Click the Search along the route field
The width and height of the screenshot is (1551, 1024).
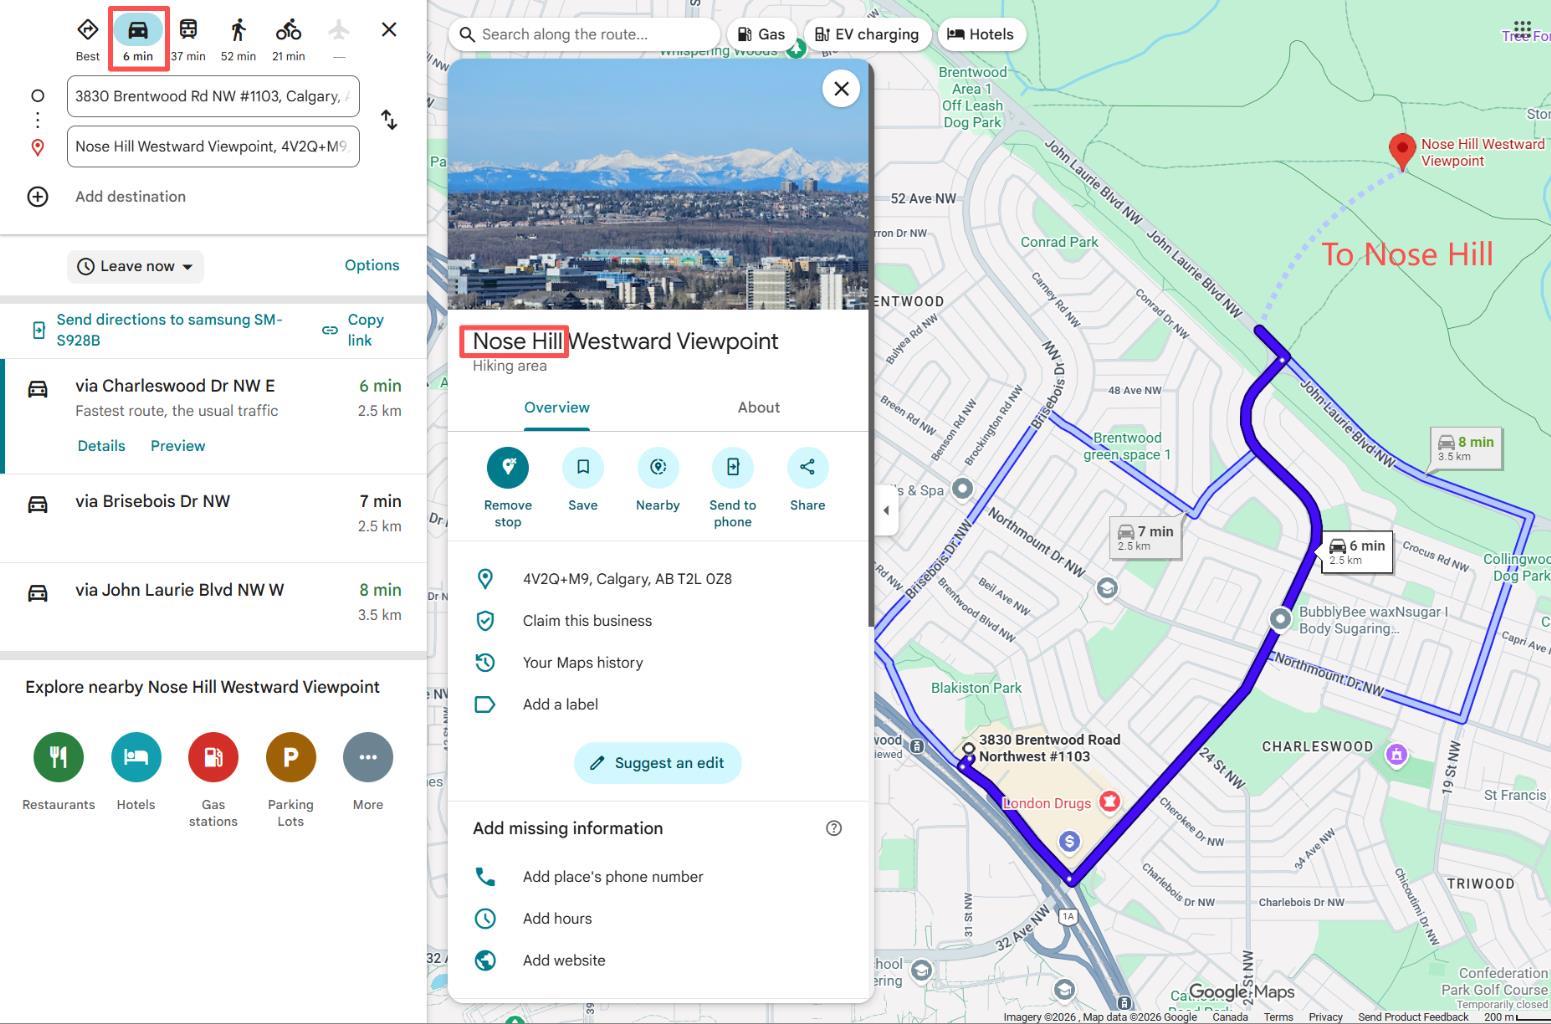point(584,34)
